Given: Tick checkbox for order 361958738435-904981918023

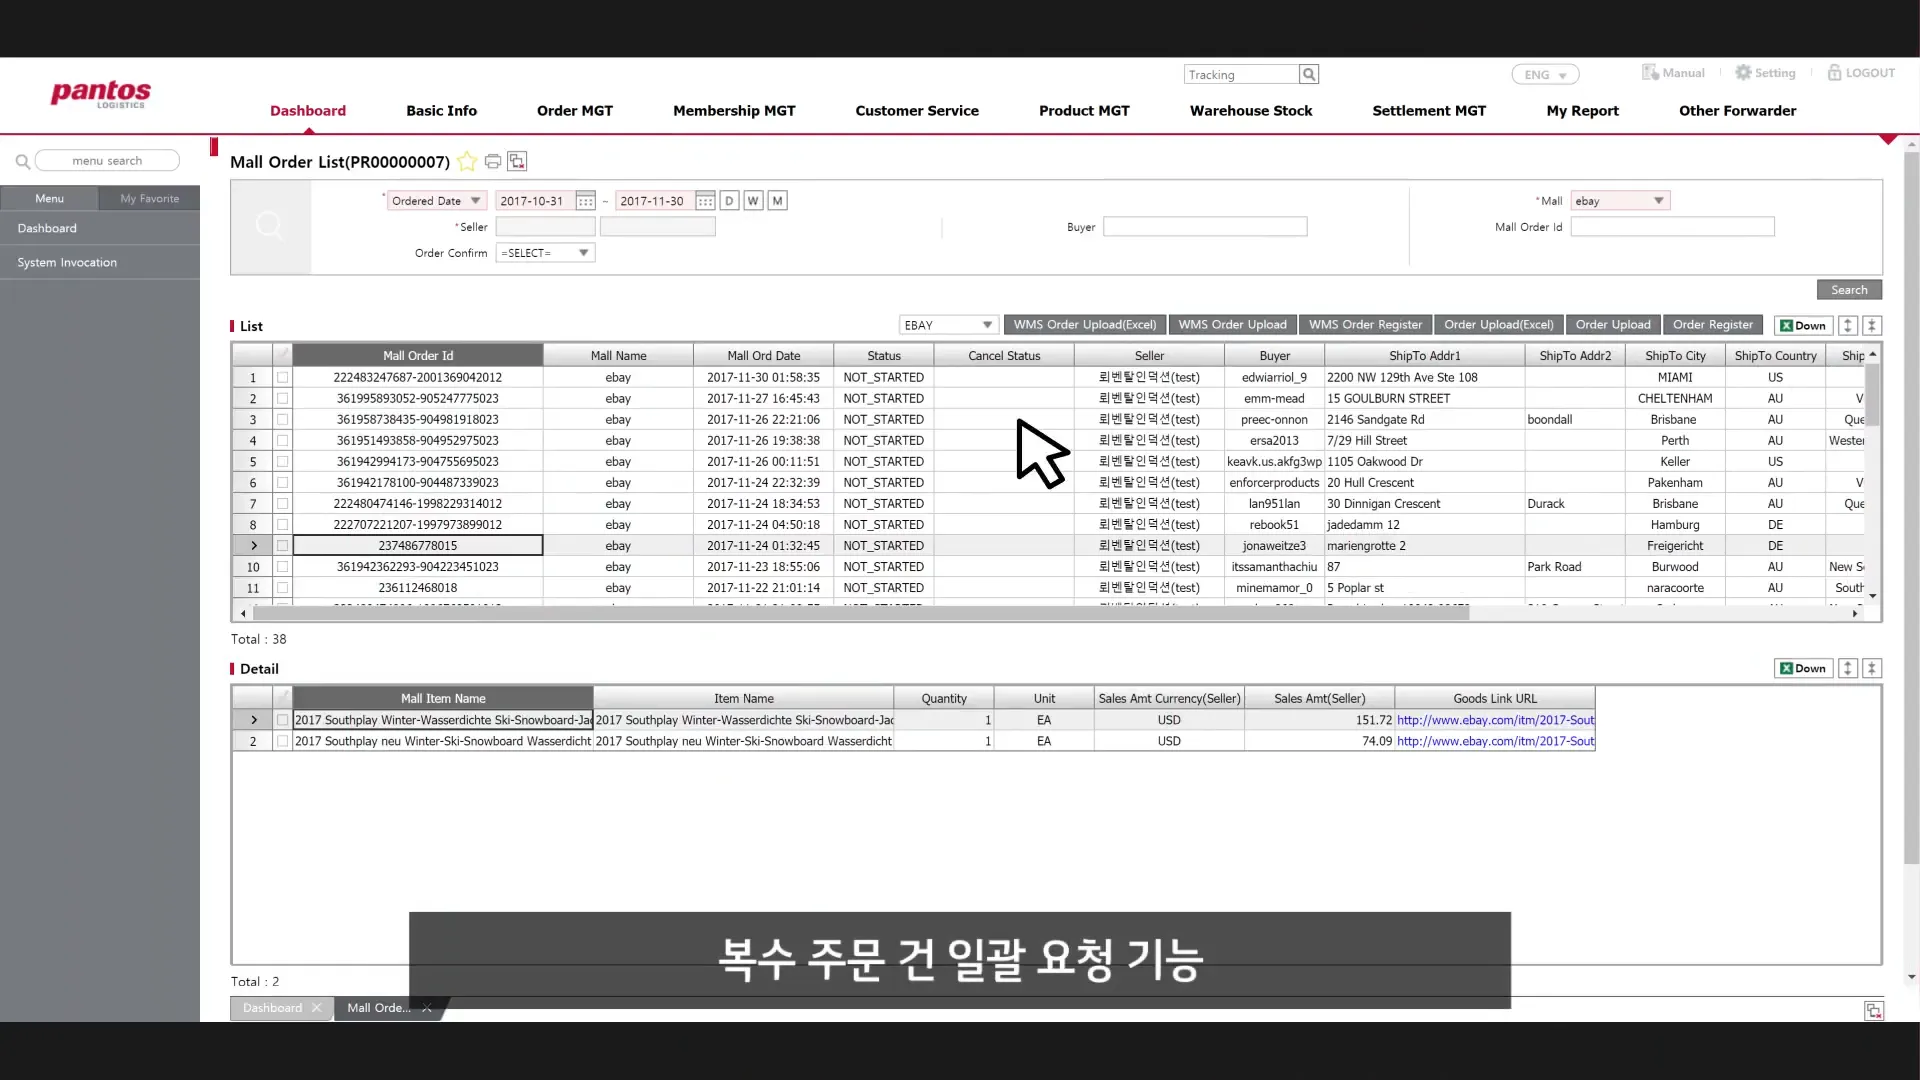Looking at the screenshot, I should click(282, 420).
